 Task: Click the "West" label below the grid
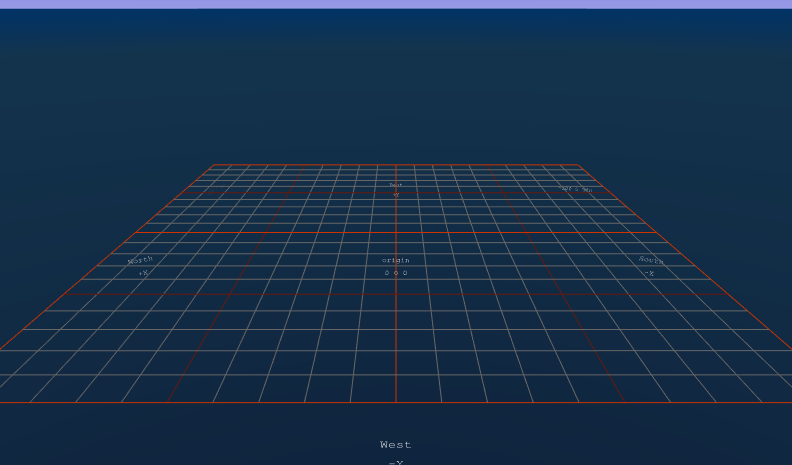click(x=396, y=445)
